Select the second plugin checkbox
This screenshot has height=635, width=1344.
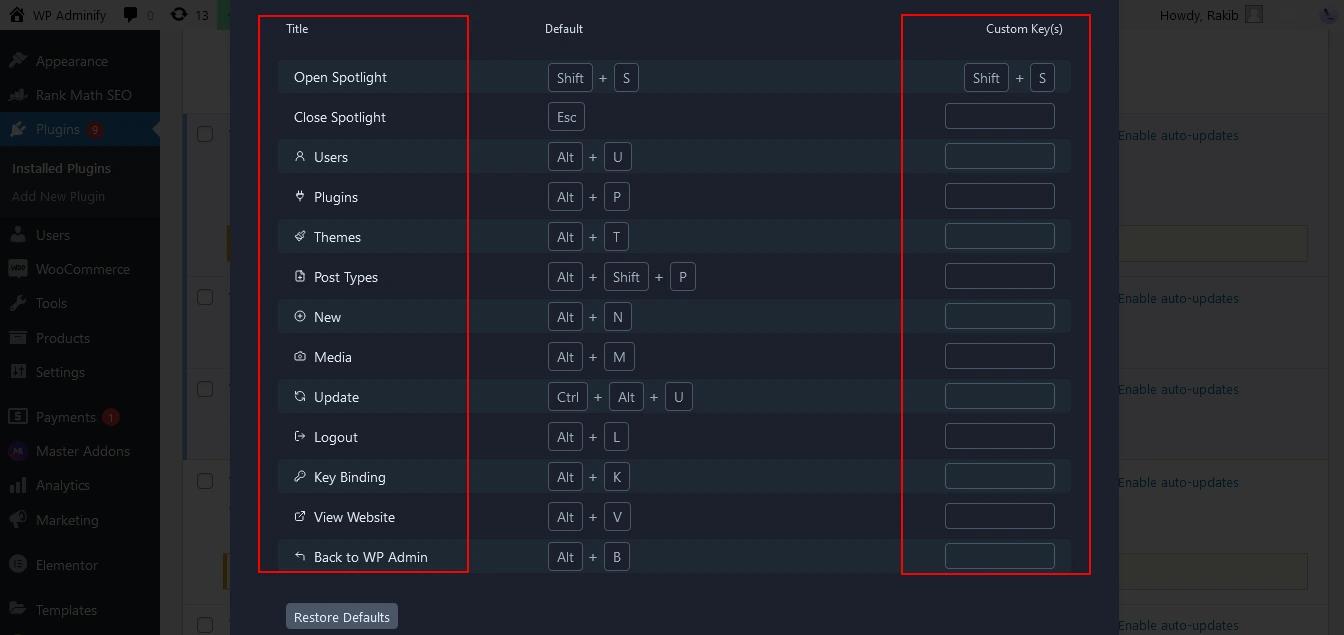pyautogui.click(x=206, y=296)
